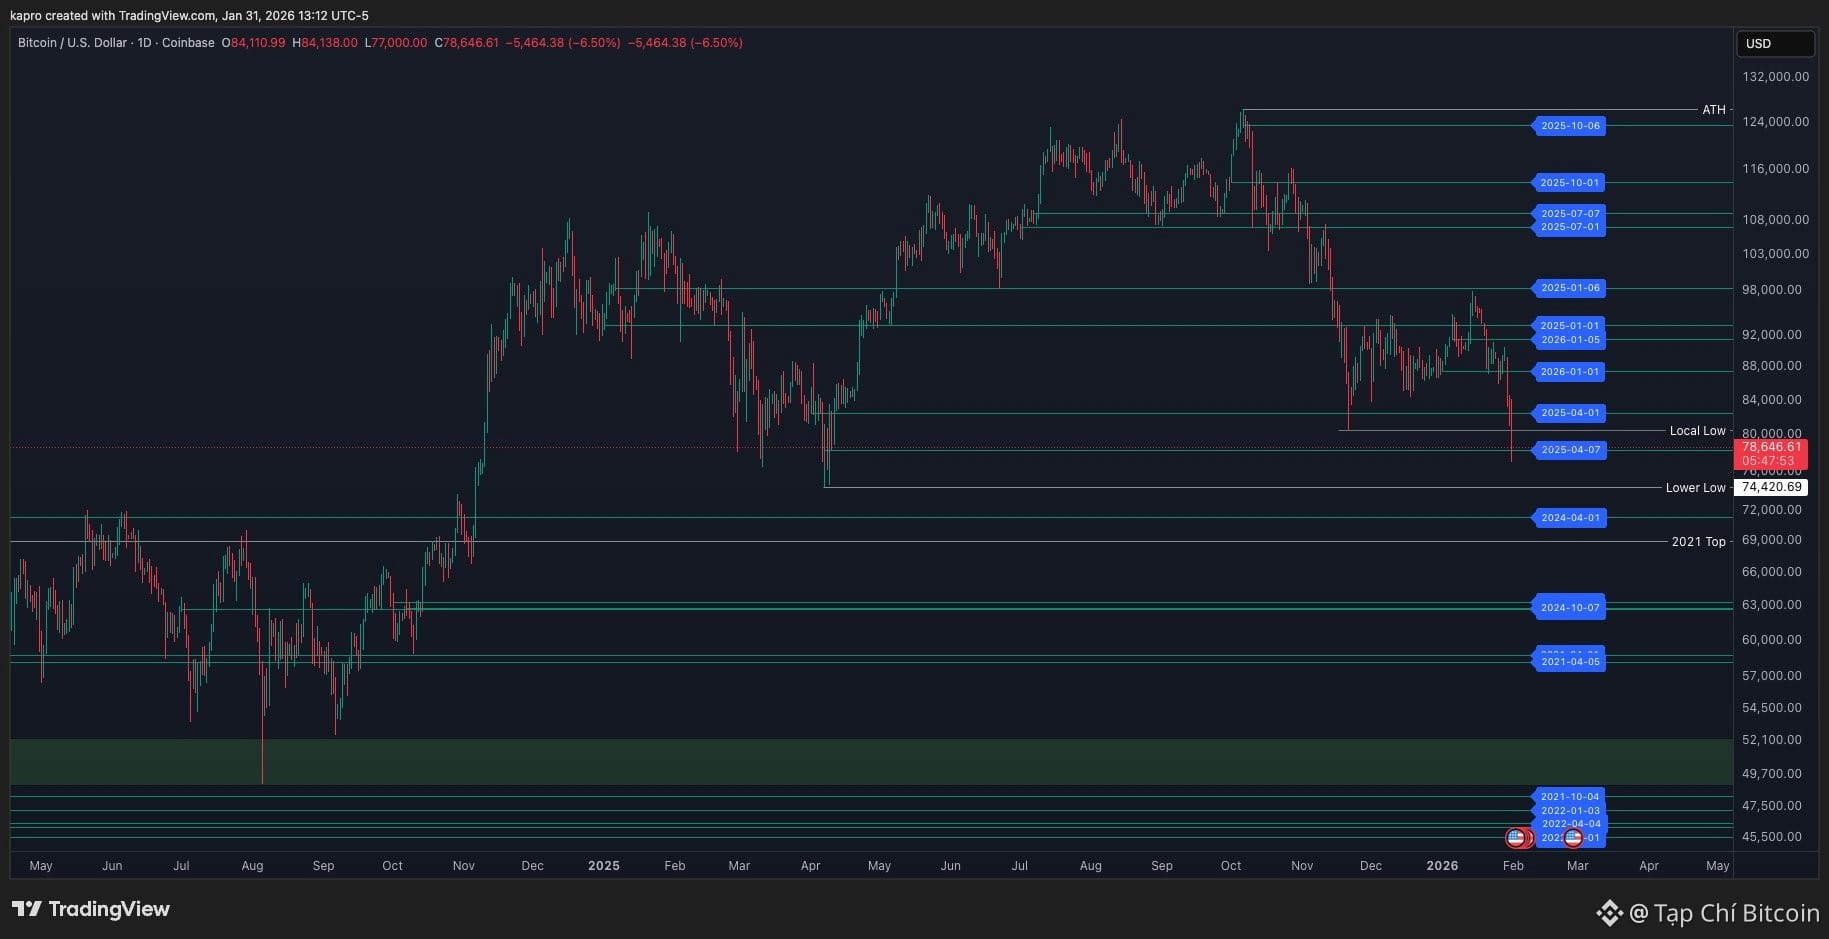Click the Binance logo watermark icon
The width and height of the screenshot is (1829, 939).
click(x=1609, y=912)
